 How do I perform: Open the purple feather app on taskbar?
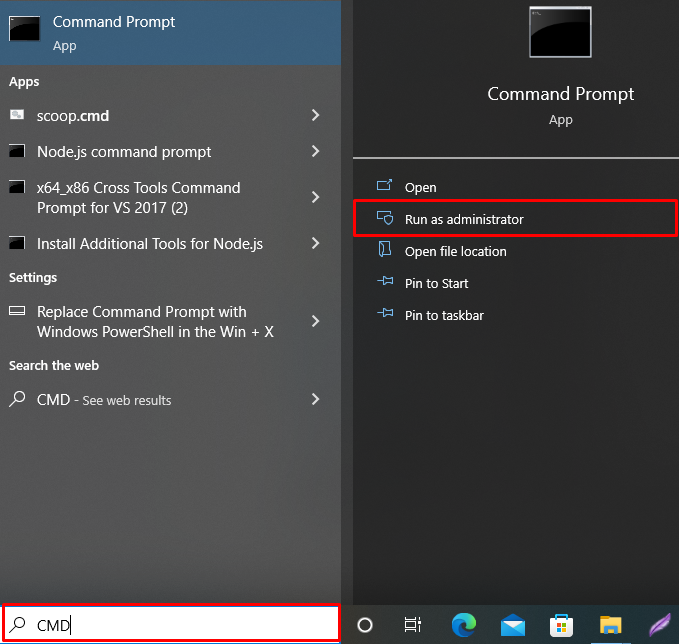(660, 625)
